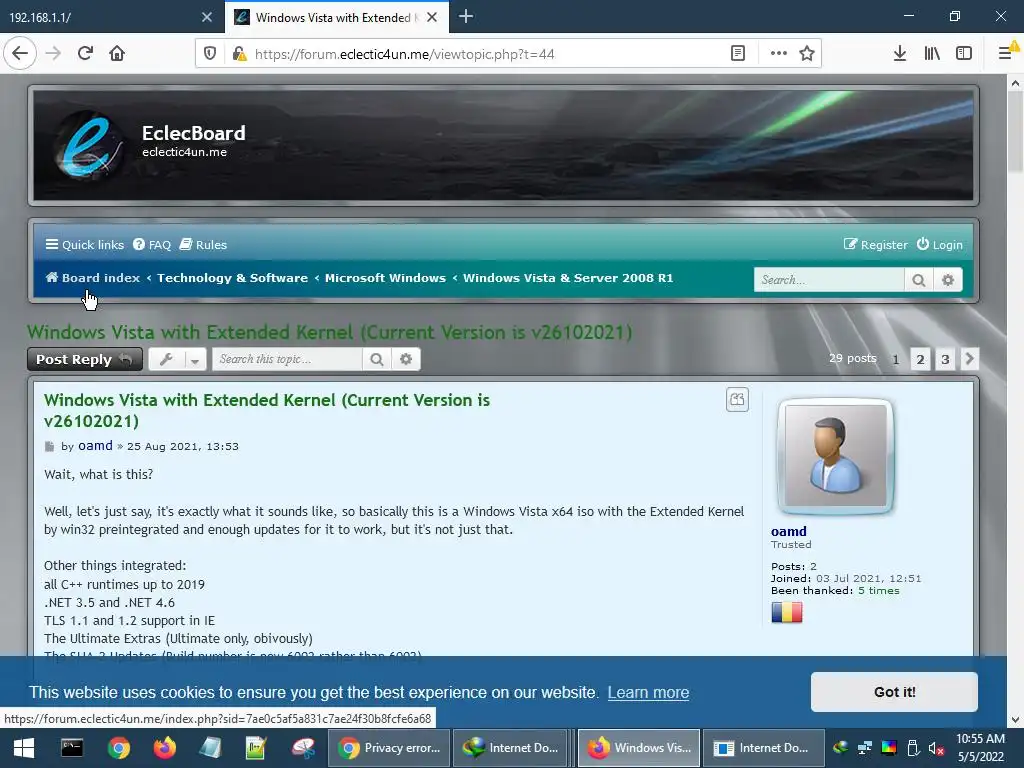Dismiss cookie banner with Got it!
The width and height of the screenshot is (1024, 768).
point(894,692)
